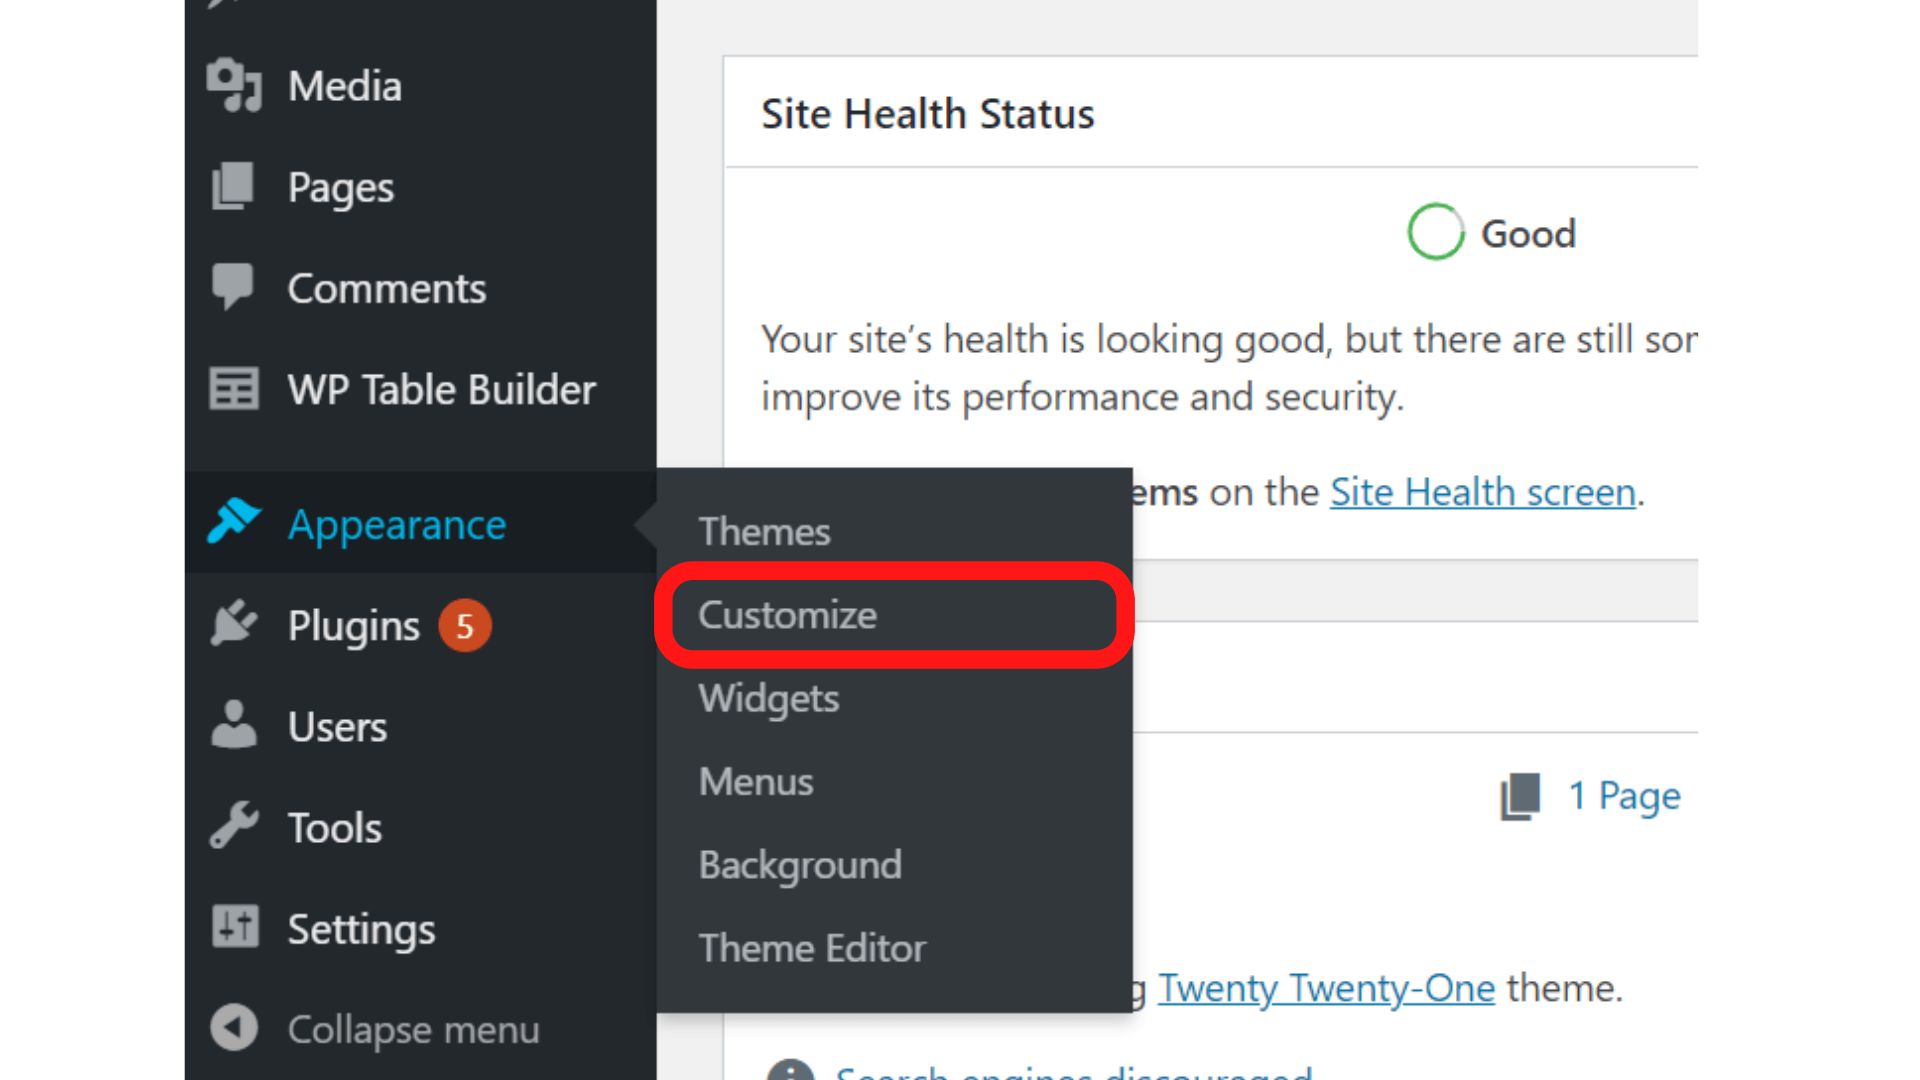
Task: Select Widgets in the Appearance menu
Action: click(768, 699)
